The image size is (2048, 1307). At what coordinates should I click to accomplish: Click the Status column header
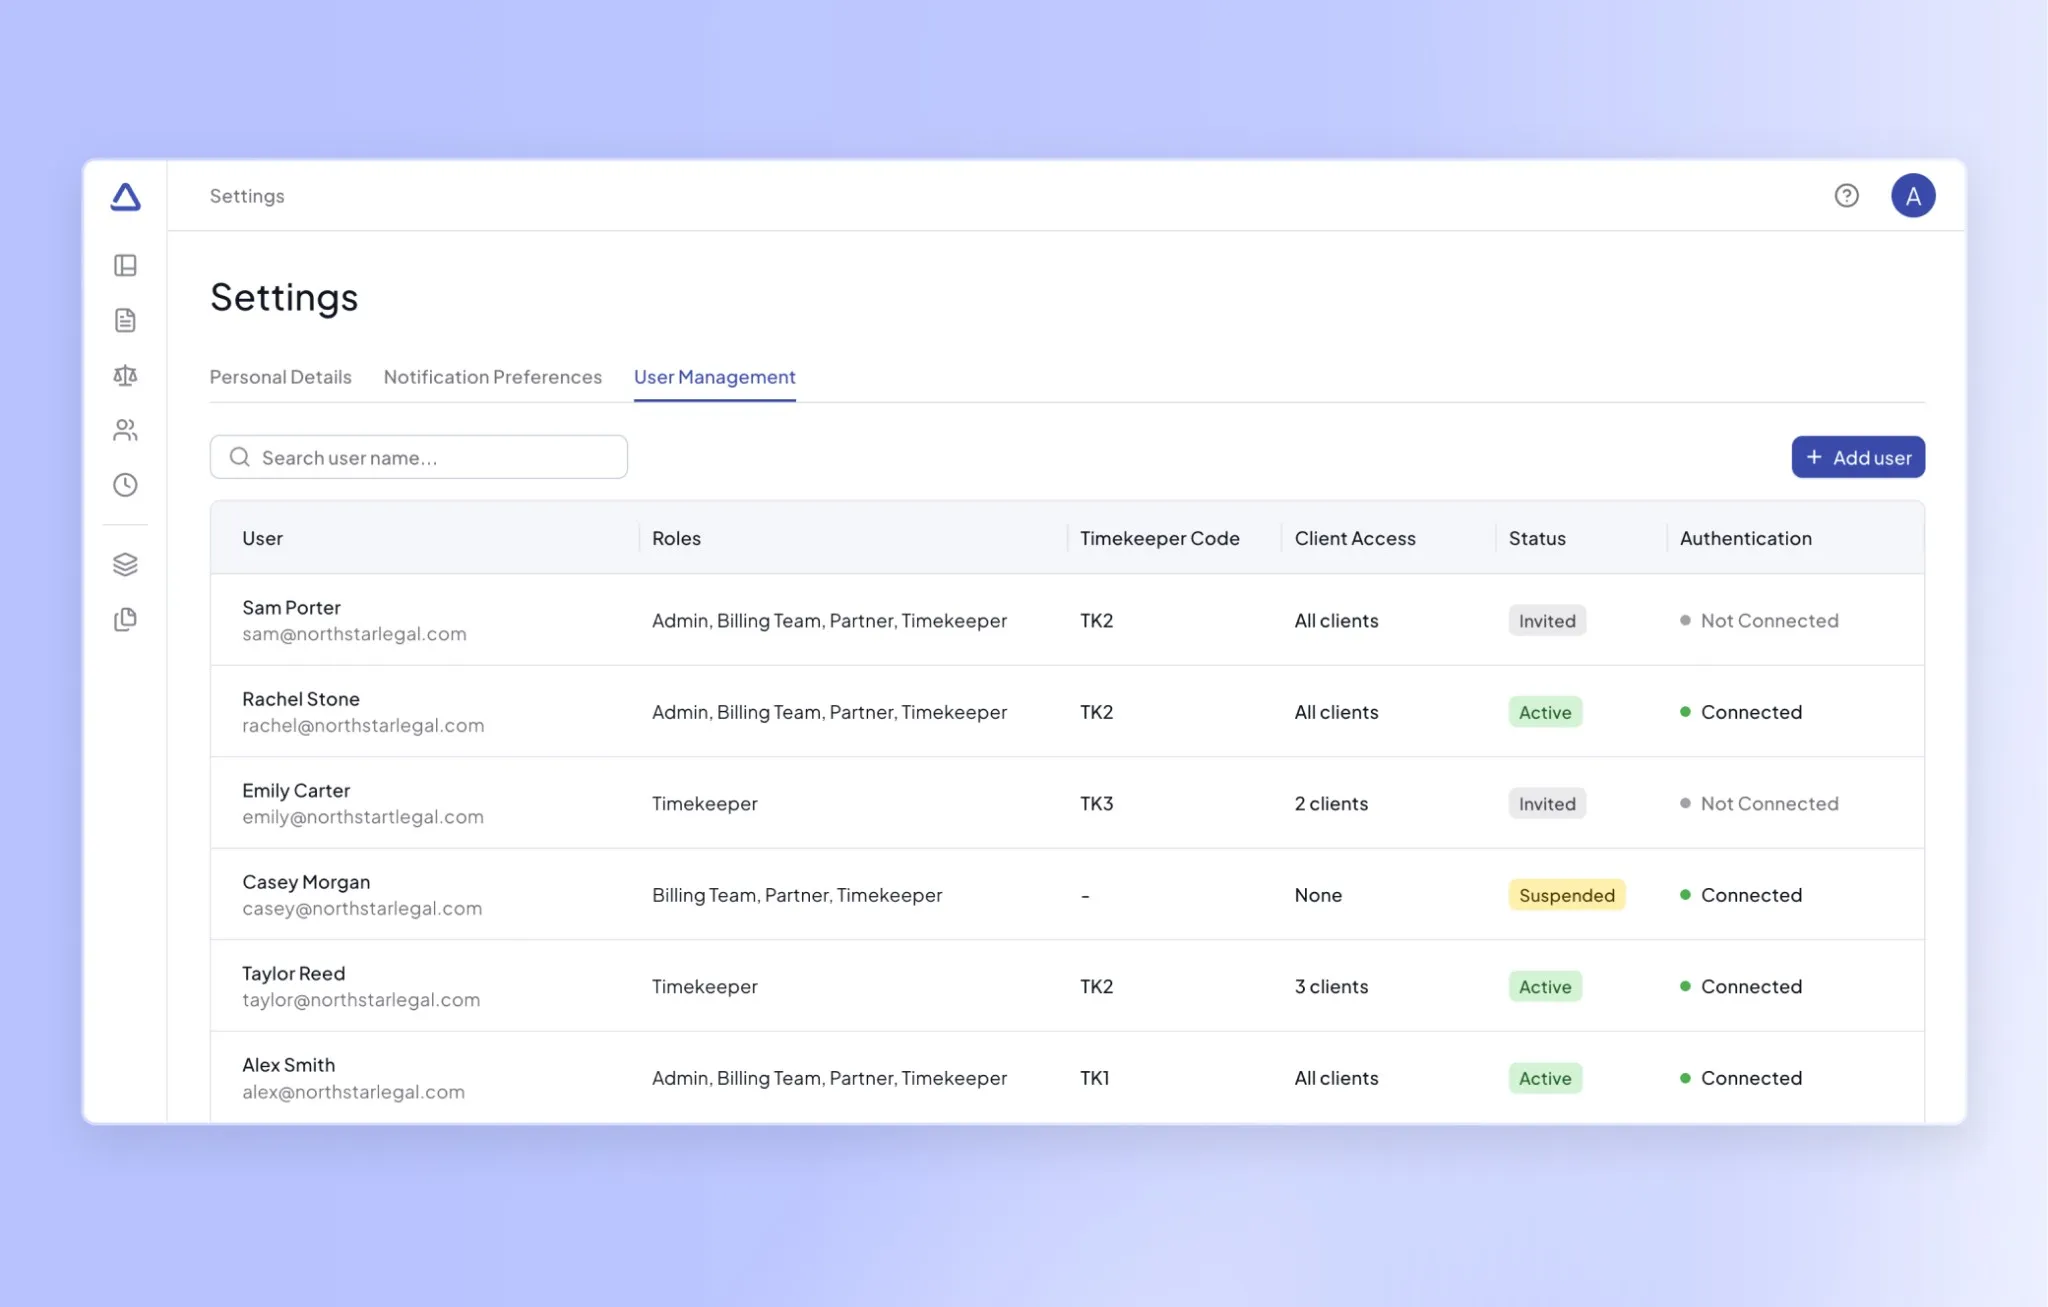point(1537,538)
